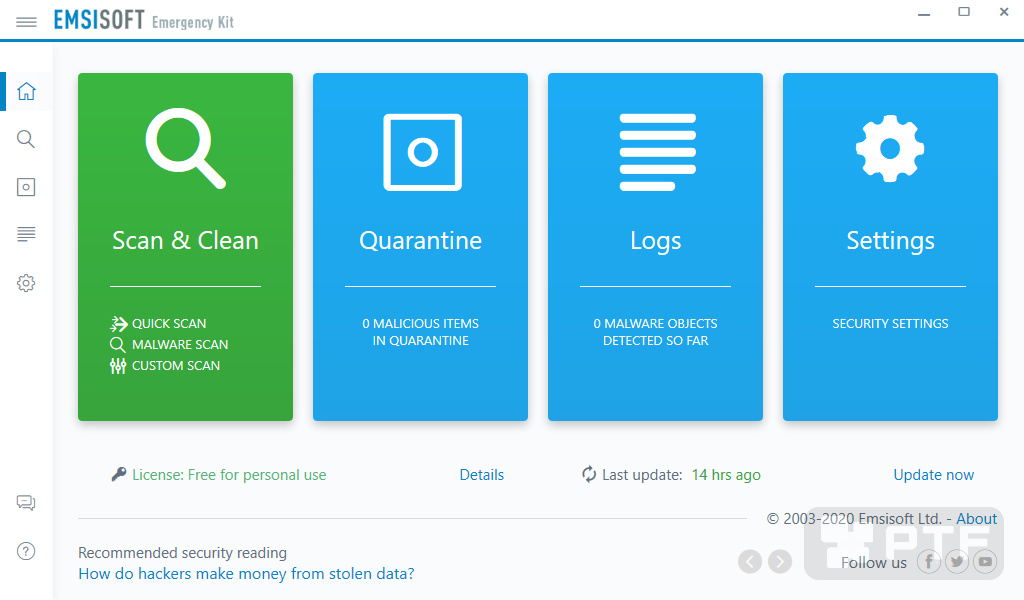The width and height of the screenshot is (1024, 600).
Task: Open the hamburger menu
Action: coord(26,22)
